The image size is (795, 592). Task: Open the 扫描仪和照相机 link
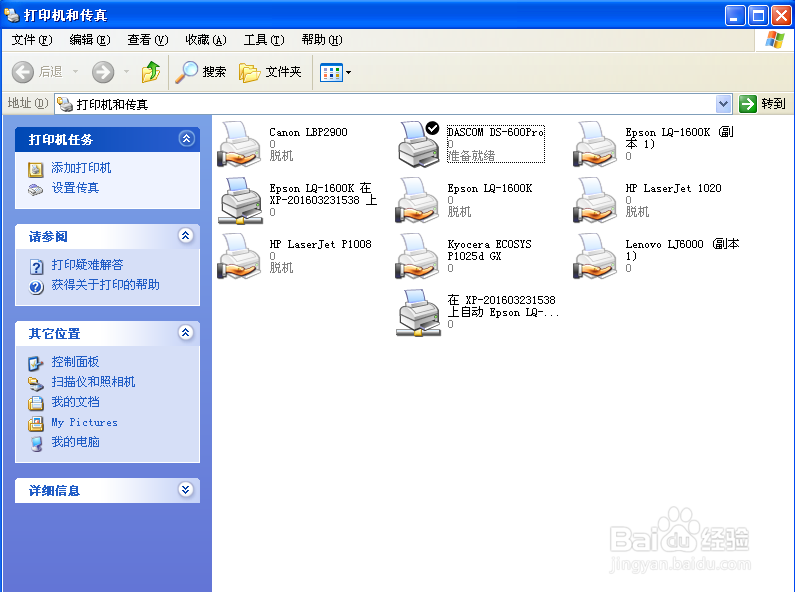click(x=93, y=382)
